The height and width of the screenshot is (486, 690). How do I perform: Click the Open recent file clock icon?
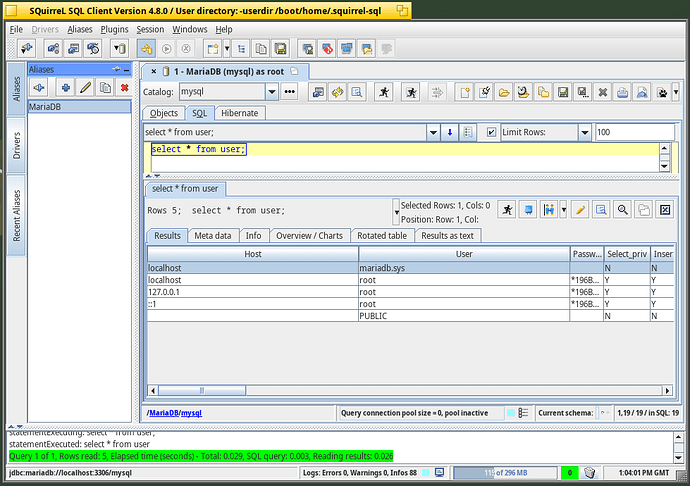[524, 92]
